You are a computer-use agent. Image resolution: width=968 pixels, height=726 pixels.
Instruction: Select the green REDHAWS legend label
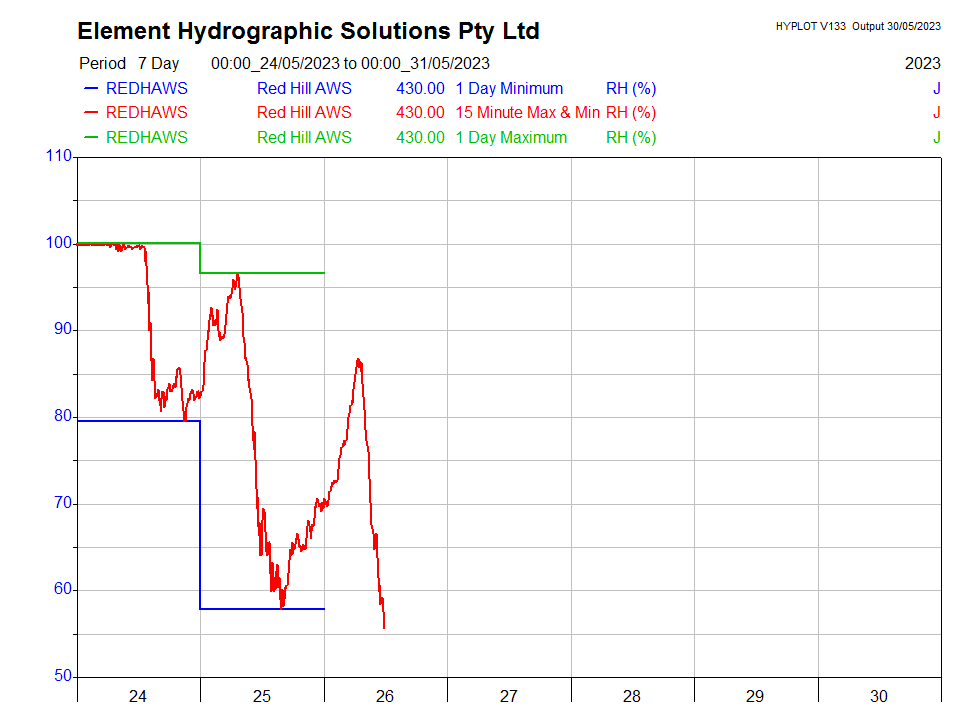point(146,137)
